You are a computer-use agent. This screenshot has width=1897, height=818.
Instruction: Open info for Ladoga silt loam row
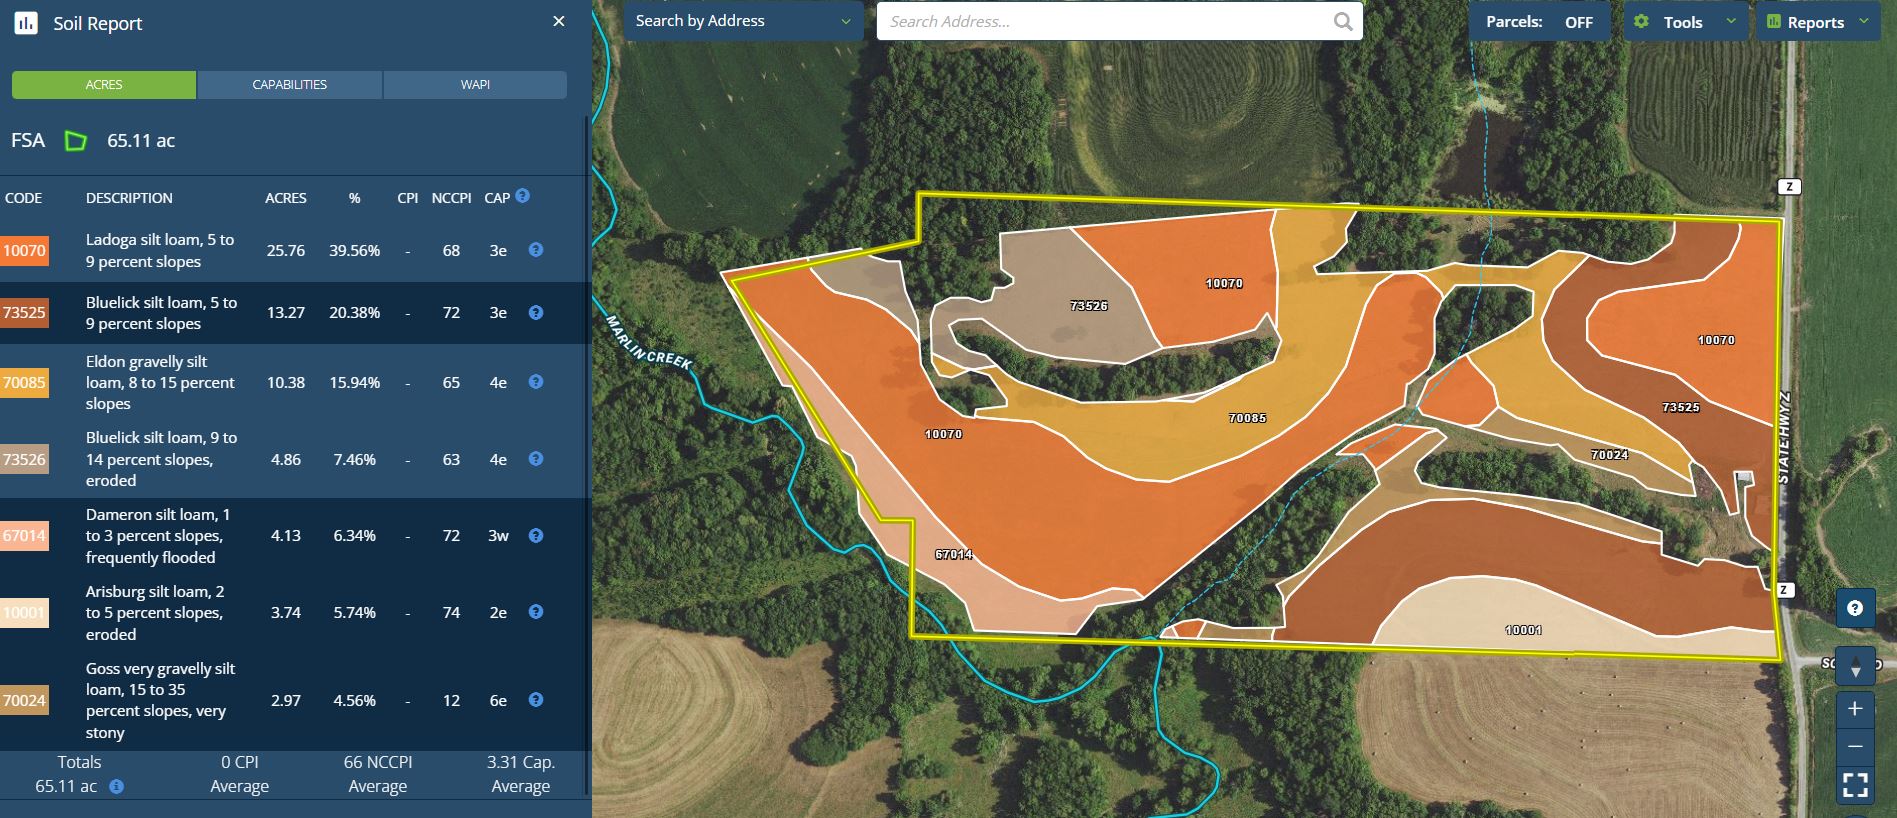click(x=536, y=250)
